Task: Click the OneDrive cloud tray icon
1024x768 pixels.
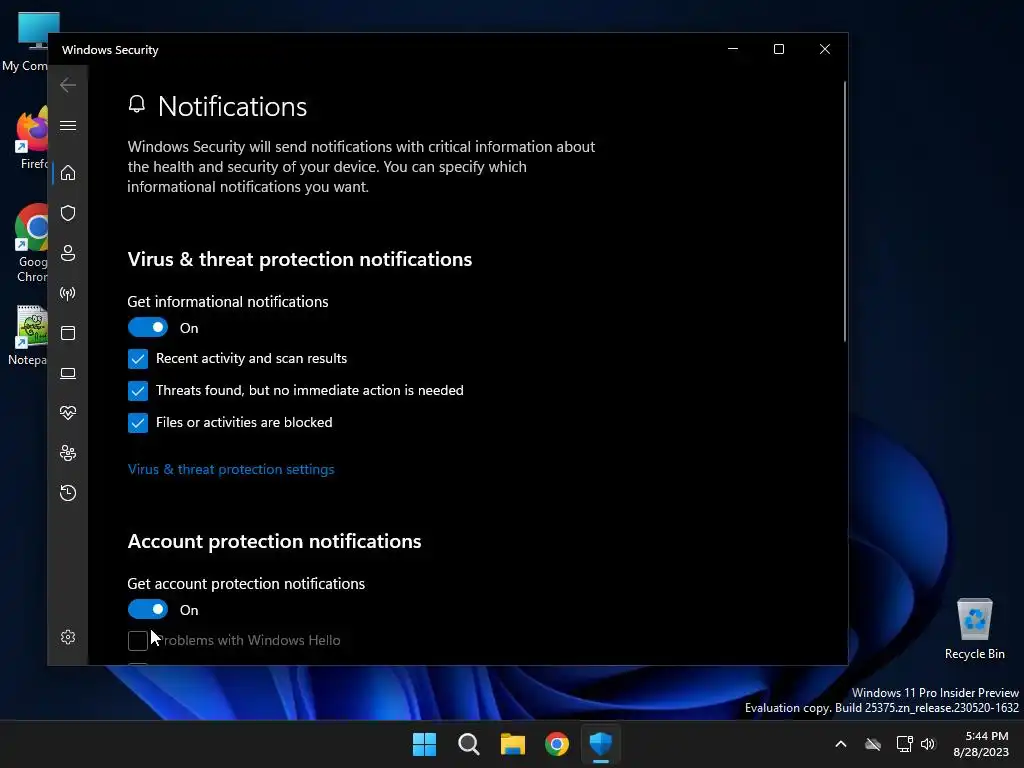Action: pos(873,744)
